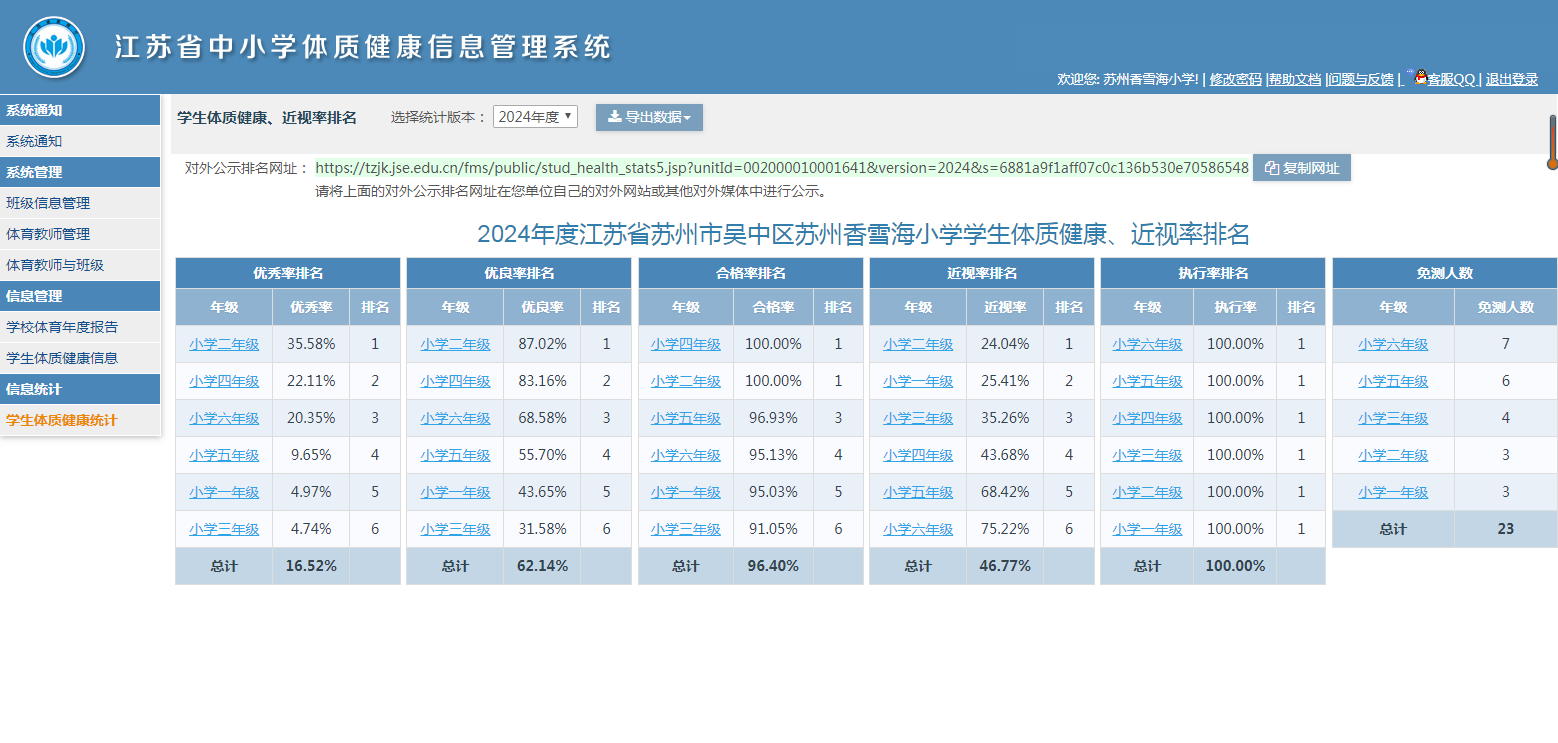Open 小学四年级 link in 合格率排名 table

686,344
